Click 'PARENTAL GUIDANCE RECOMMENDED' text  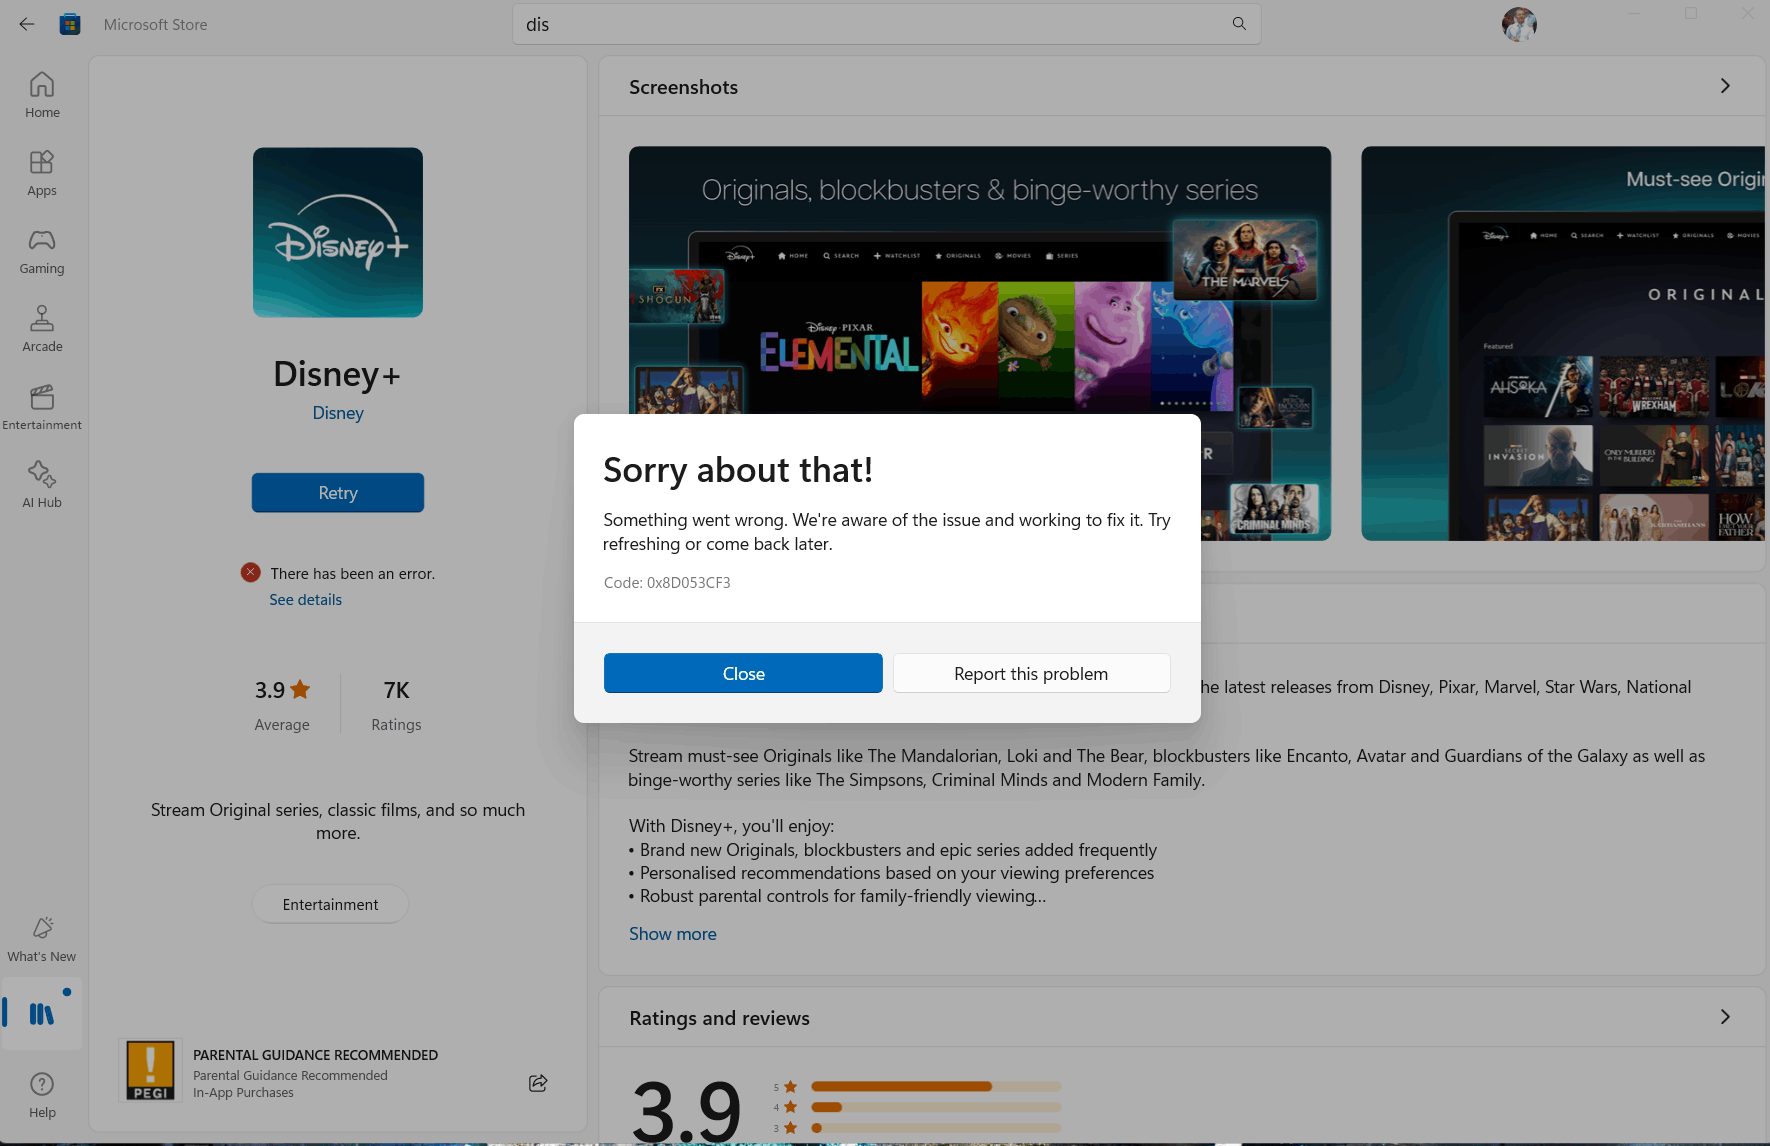[x=316, y=1055]
